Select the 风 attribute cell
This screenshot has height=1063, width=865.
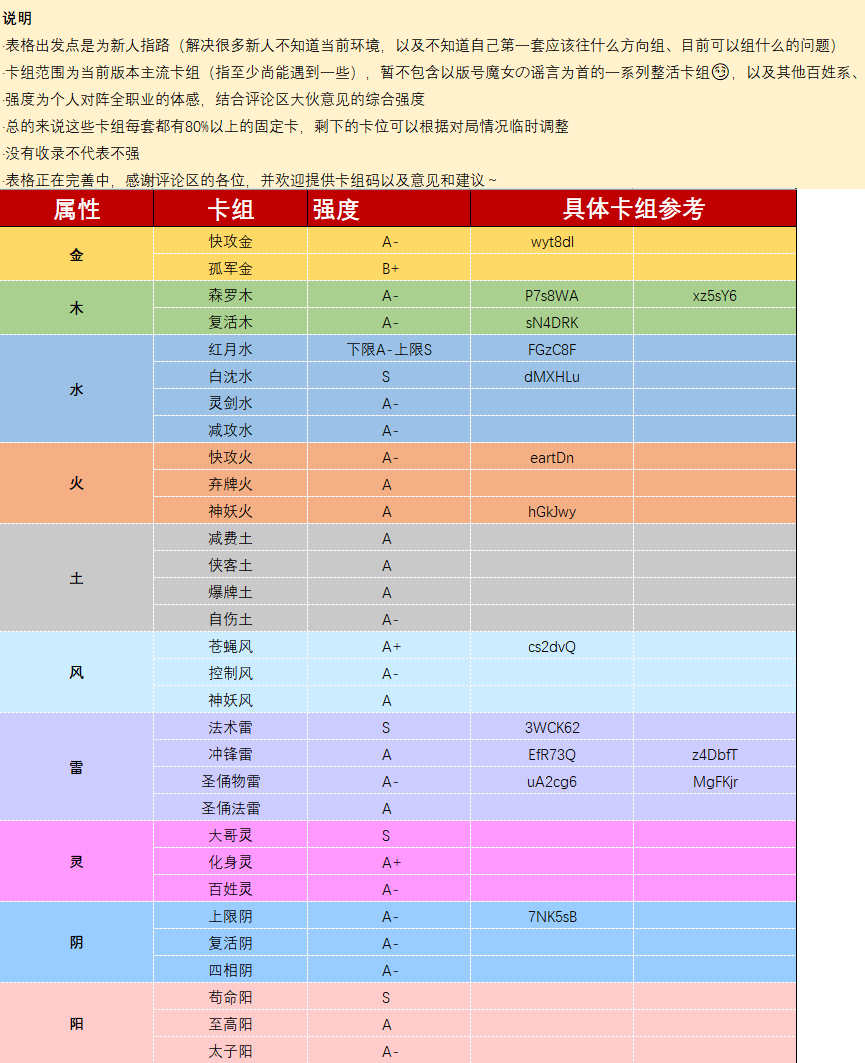click(77, 673)
